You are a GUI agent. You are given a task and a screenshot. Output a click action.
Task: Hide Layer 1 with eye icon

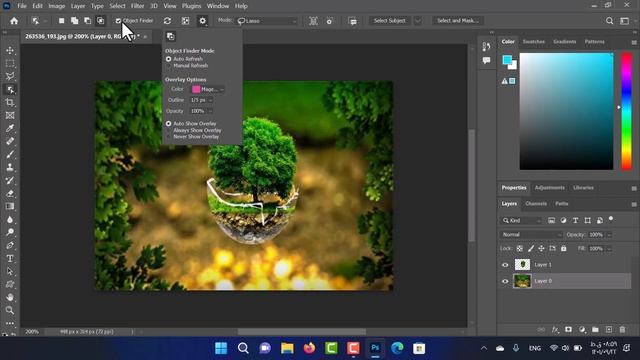(505, 265)
